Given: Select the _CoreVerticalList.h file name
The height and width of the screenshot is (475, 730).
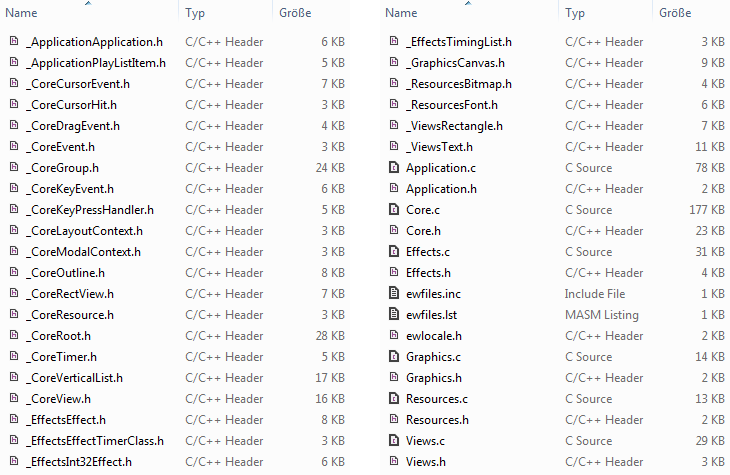Looking at the screenshot, I should (74, 378).
